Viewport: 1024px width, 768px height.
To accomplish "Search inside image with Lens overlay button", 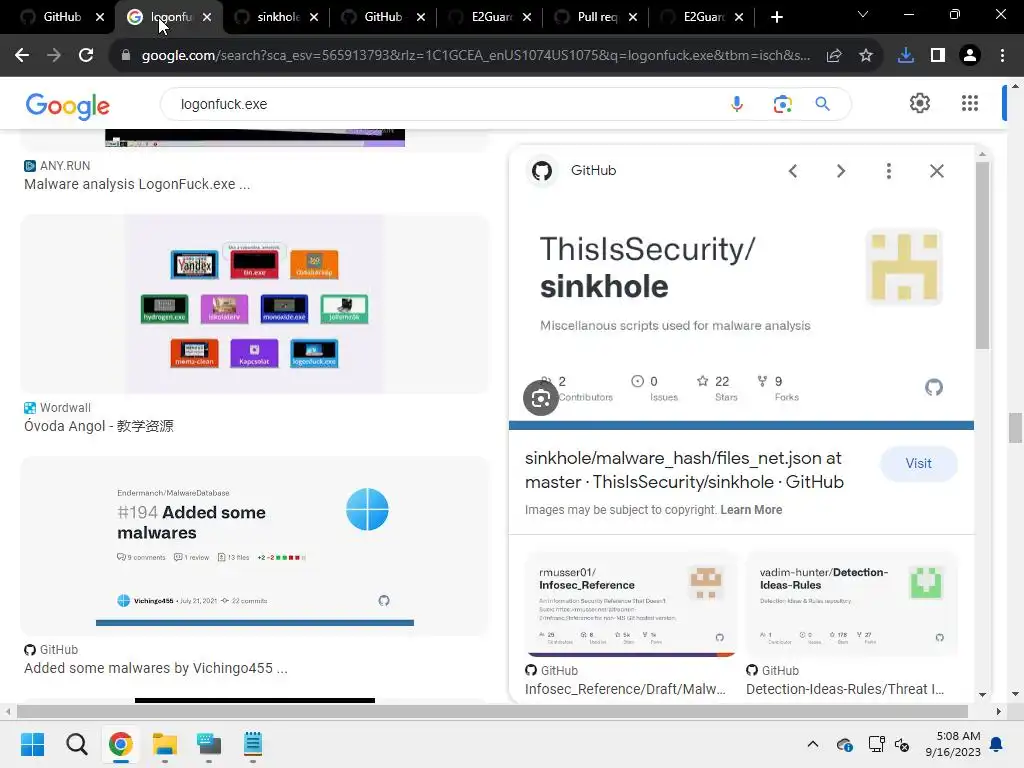I will pyautogui.click(x=541, y=398).
